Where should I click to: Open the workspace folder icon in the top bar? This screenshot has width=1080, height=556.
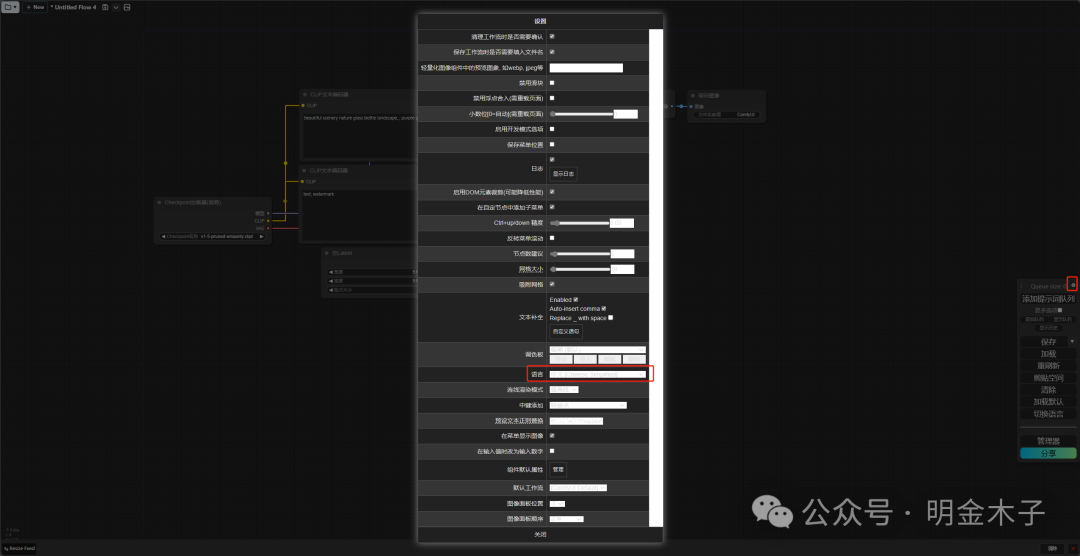[x=10, y=7]
